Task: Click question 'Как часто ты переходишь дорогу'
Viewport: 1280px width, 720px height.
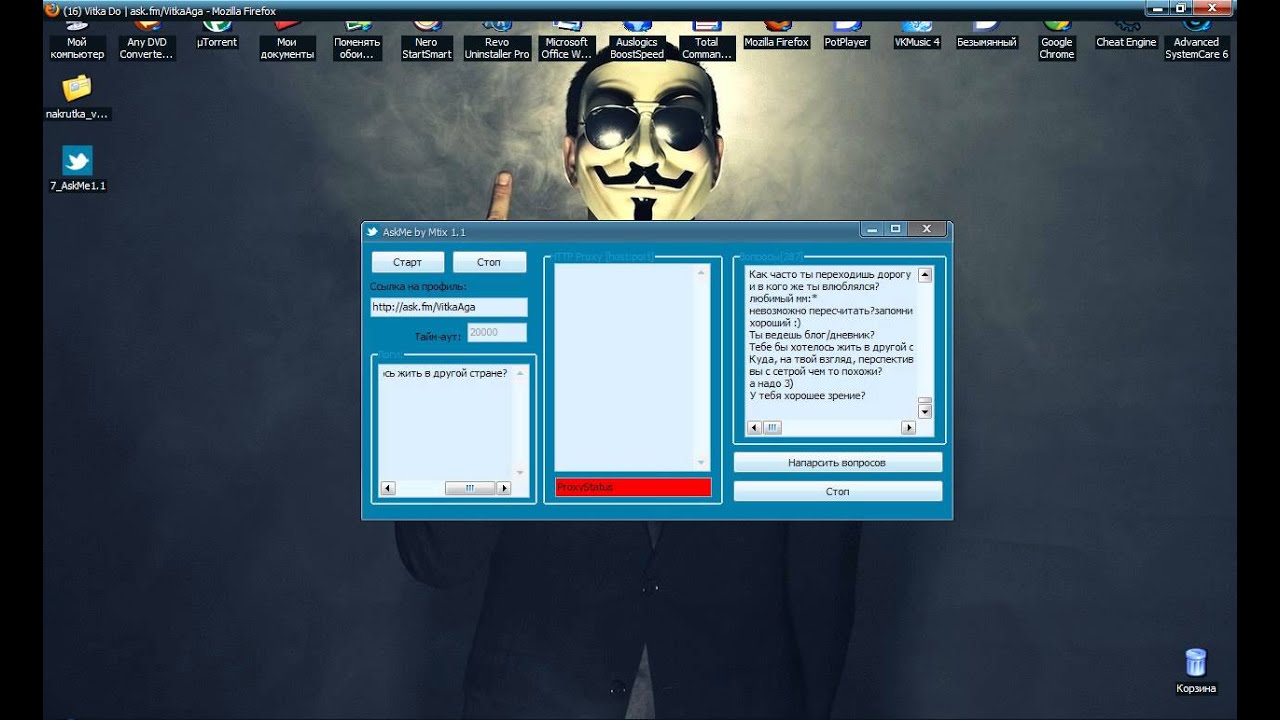Action: (830, 274)
